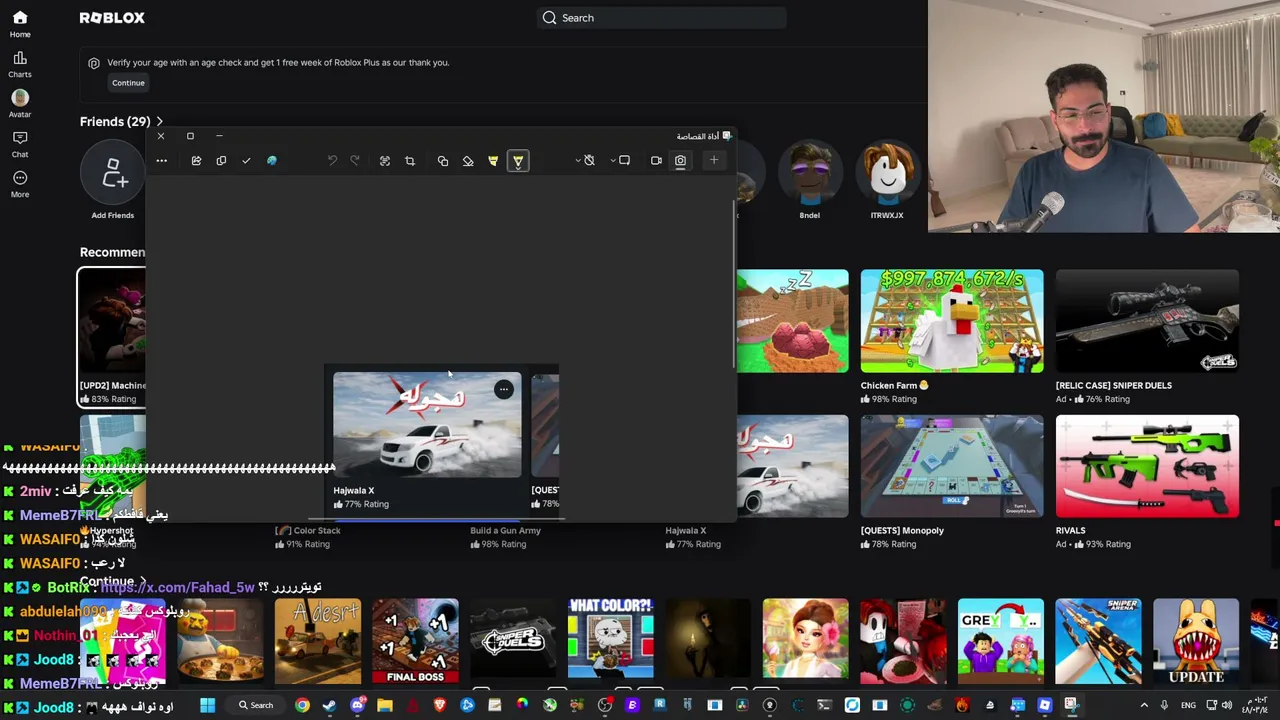Viewport: 1280px width, 720px height.
Task: Click the Roblox Search field
Action: (x=661, y=18)
